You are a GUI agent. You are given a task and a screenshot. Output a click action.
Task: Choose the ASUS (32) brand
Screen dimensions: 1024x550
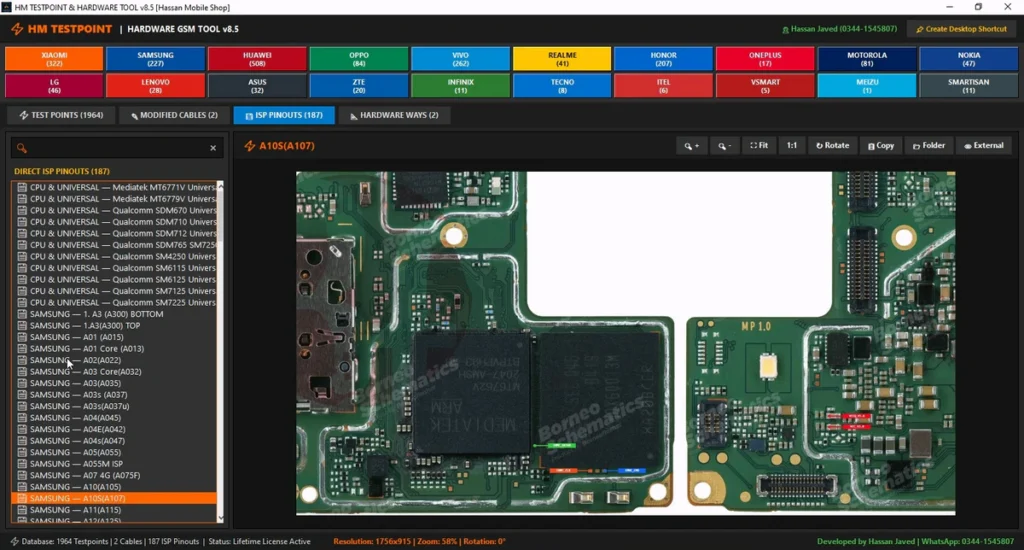tap(257, 86)
